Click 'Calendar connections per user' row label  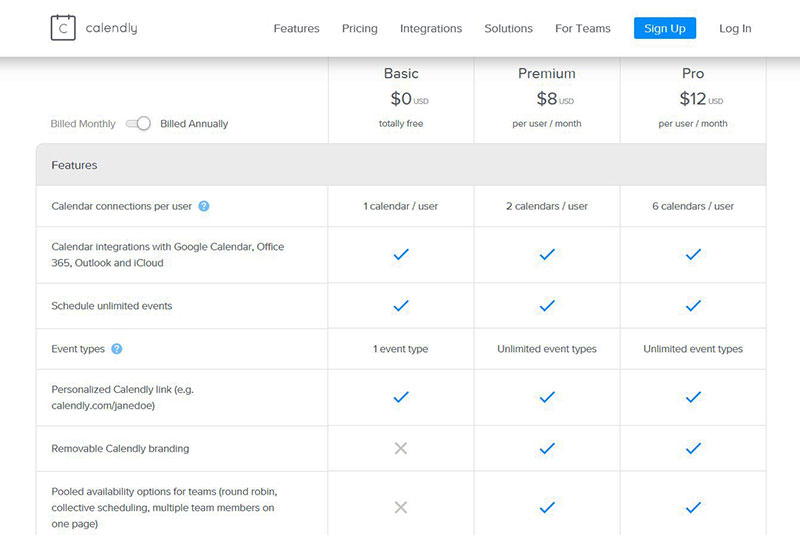point(121,206)
